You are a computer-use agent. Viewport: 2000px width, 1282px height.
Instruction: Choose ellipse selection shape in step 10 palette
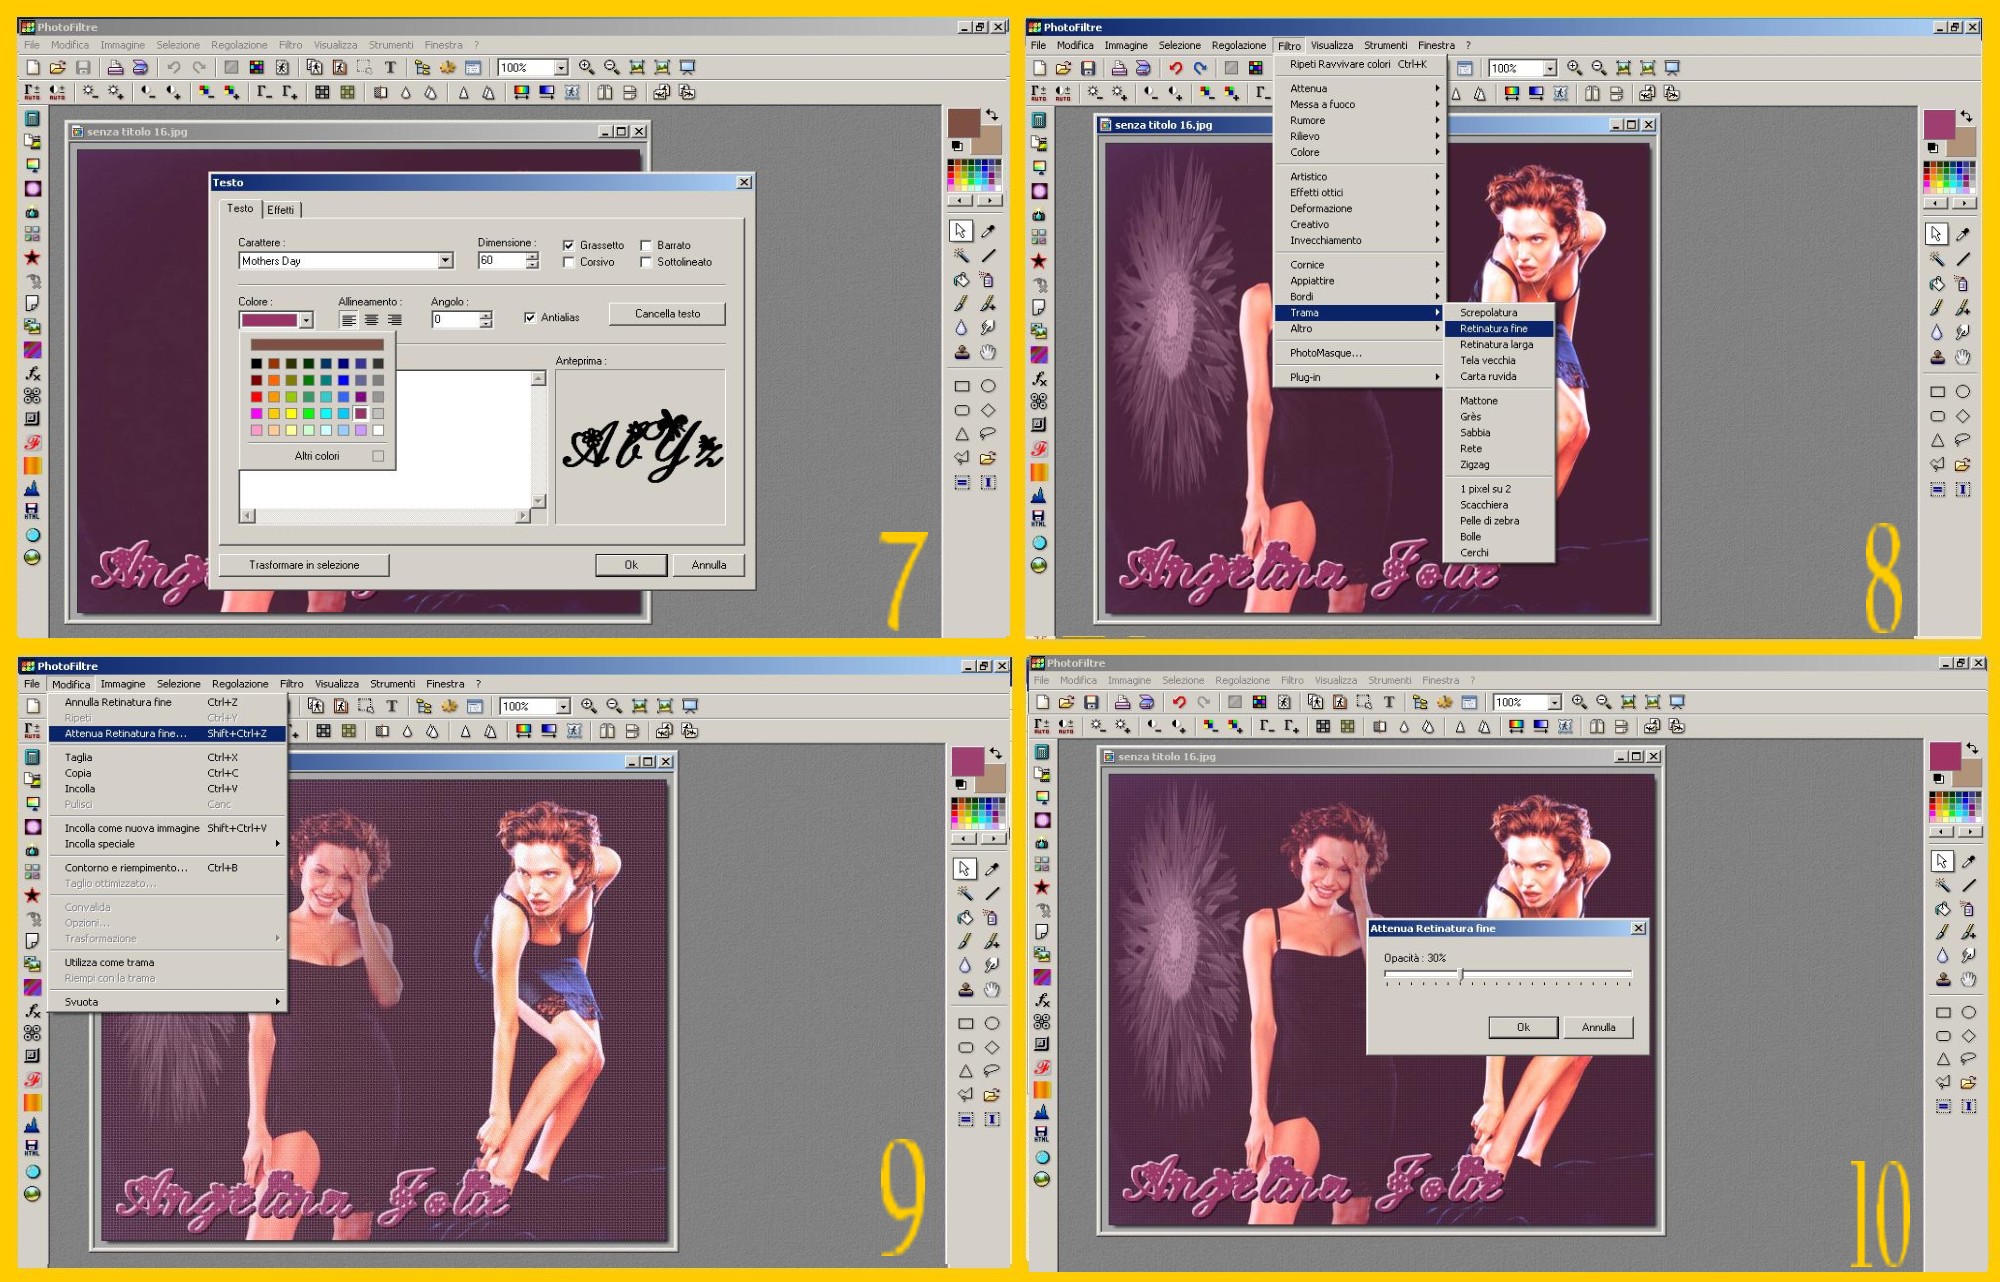tap(1969, 1013)
